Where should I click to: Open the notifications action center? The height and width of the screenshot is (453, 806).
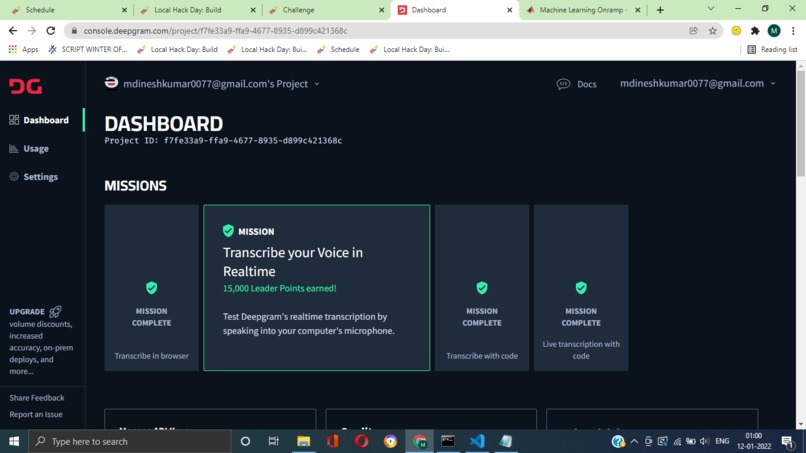click(x=787, y=441)
